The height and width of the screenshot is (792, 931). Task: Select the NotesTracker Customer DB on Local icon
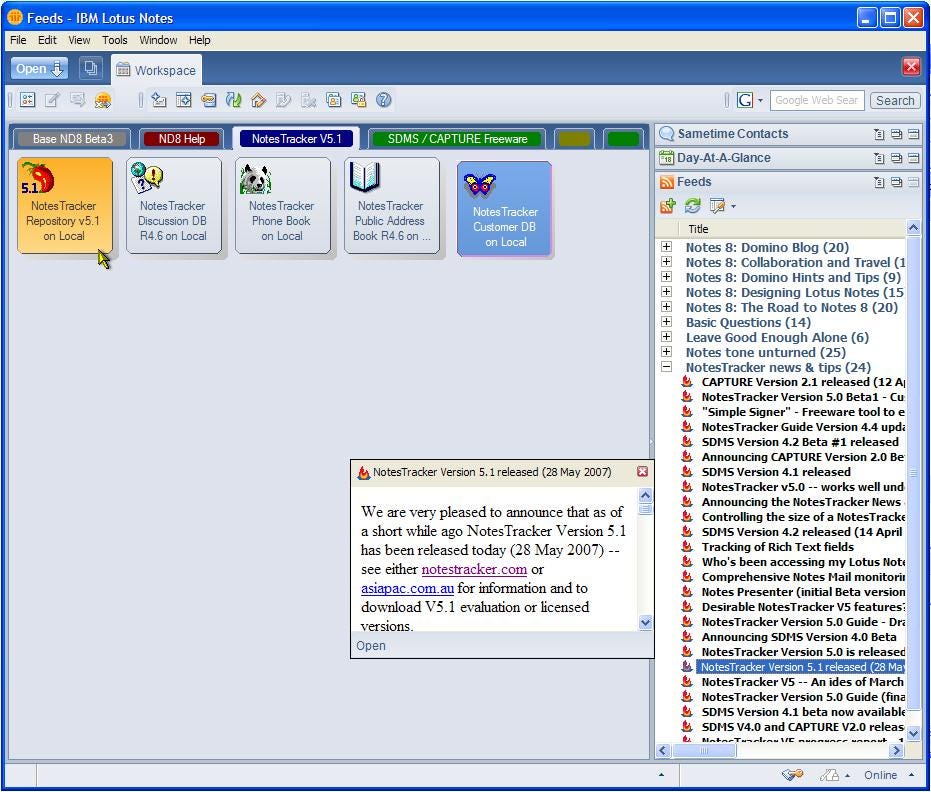[x=505, y=209]
